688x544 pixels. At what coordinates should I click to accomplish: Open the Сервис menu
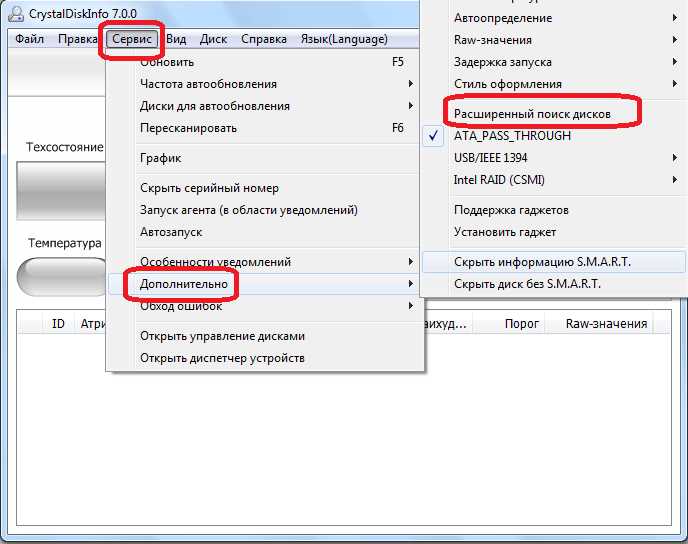click(132, 39)
